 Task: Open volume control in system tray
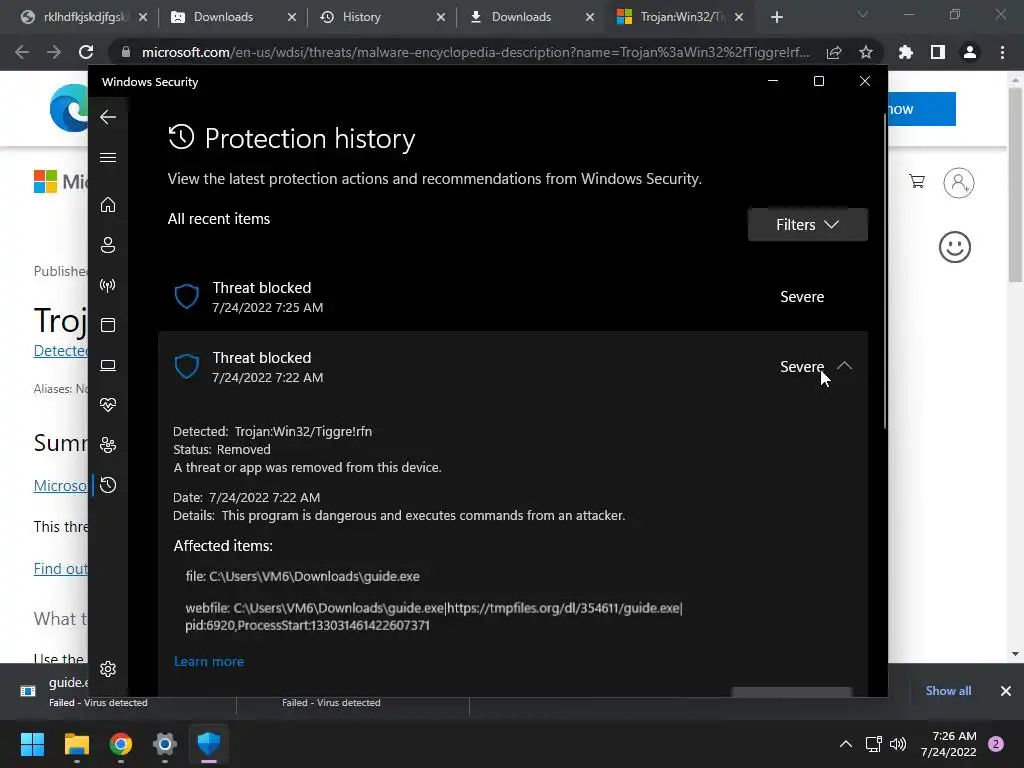pyautogui.click(x=898, y=744)
